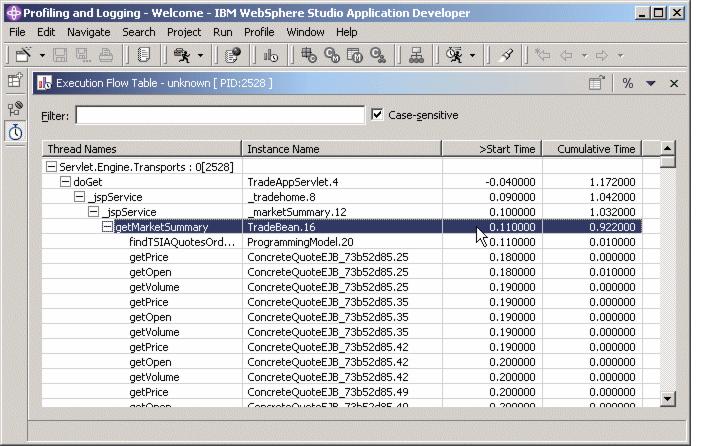This screenshot has height=446, width=713.
Task: Click the Save toolbar icon
Action: coord(60,55)
